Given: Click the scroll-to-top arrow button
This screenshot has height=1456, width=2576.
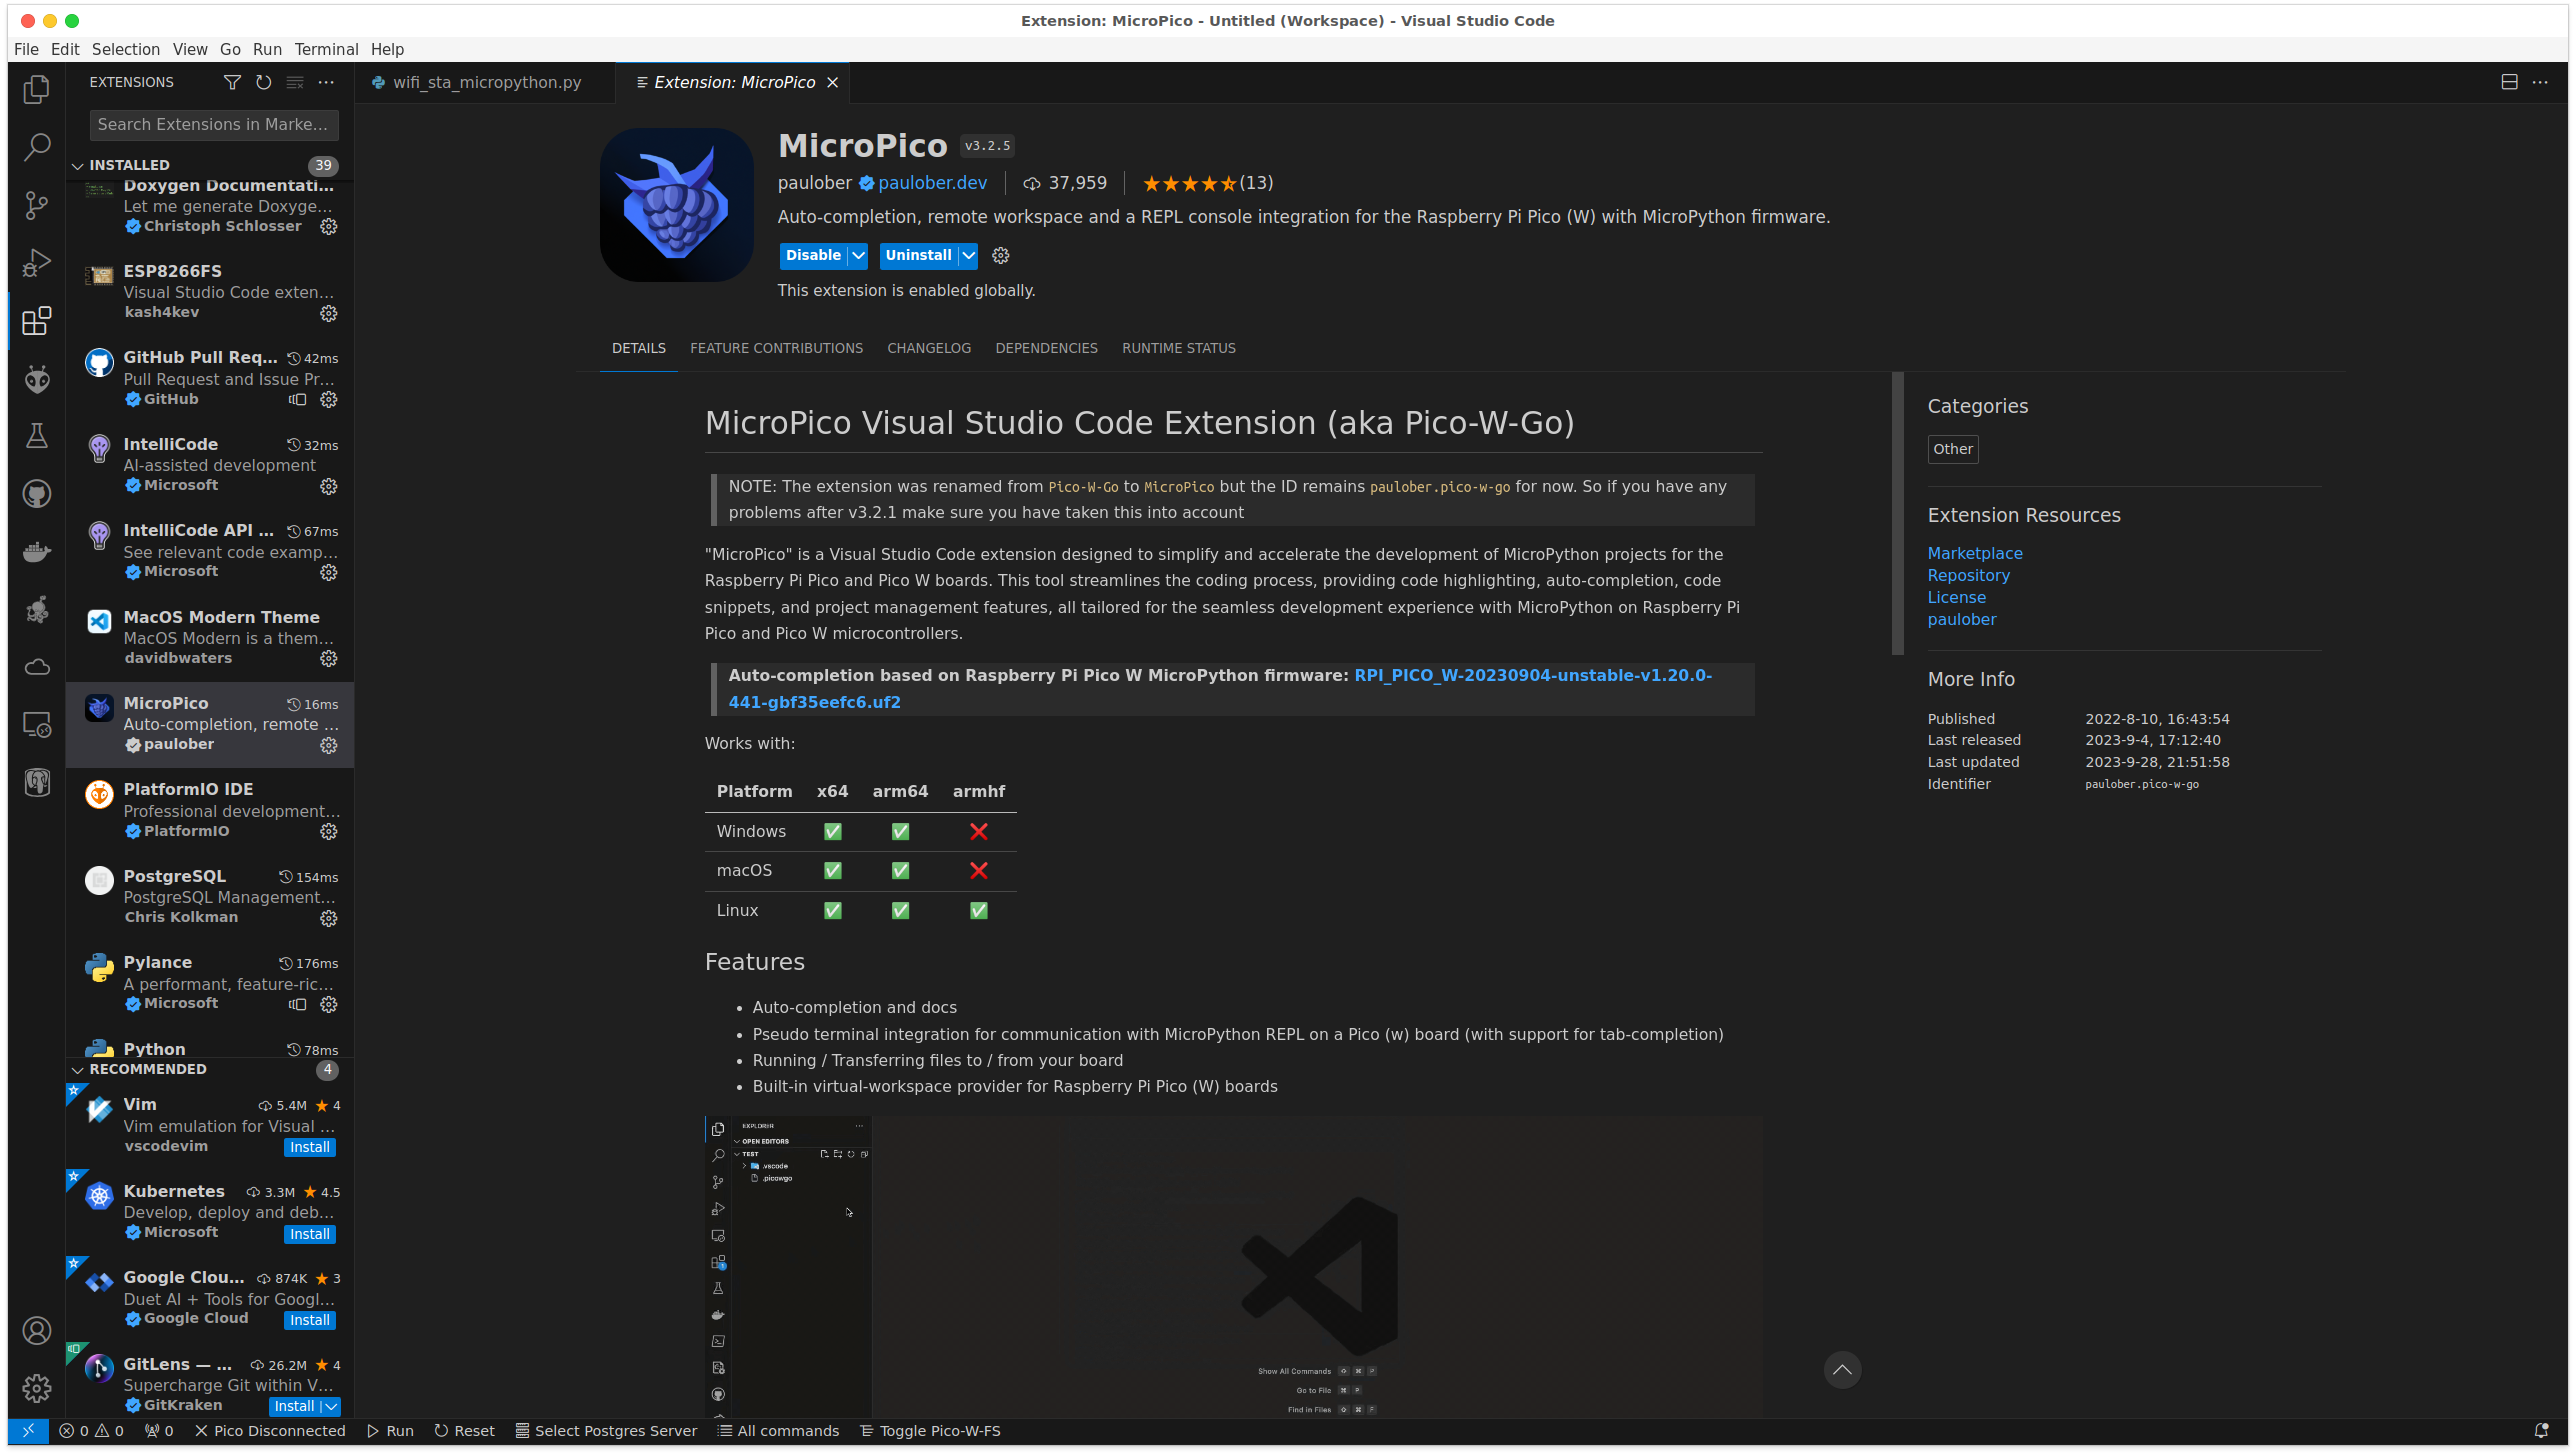Looking at the screenshot, I should click(1842, 1370).
